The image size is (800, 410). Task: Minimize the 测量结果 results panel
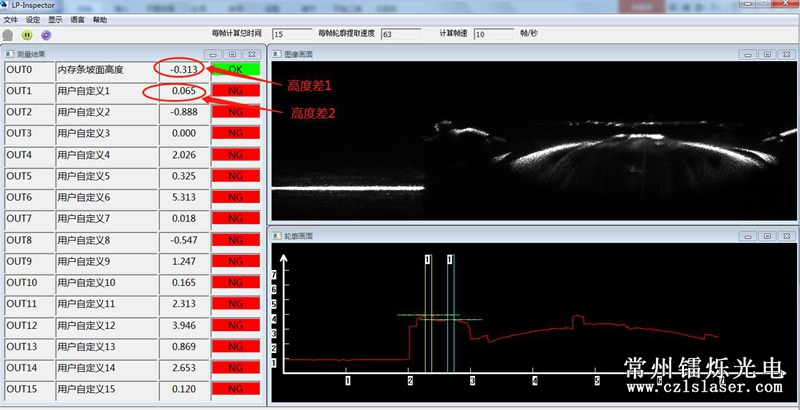[213, 53]
